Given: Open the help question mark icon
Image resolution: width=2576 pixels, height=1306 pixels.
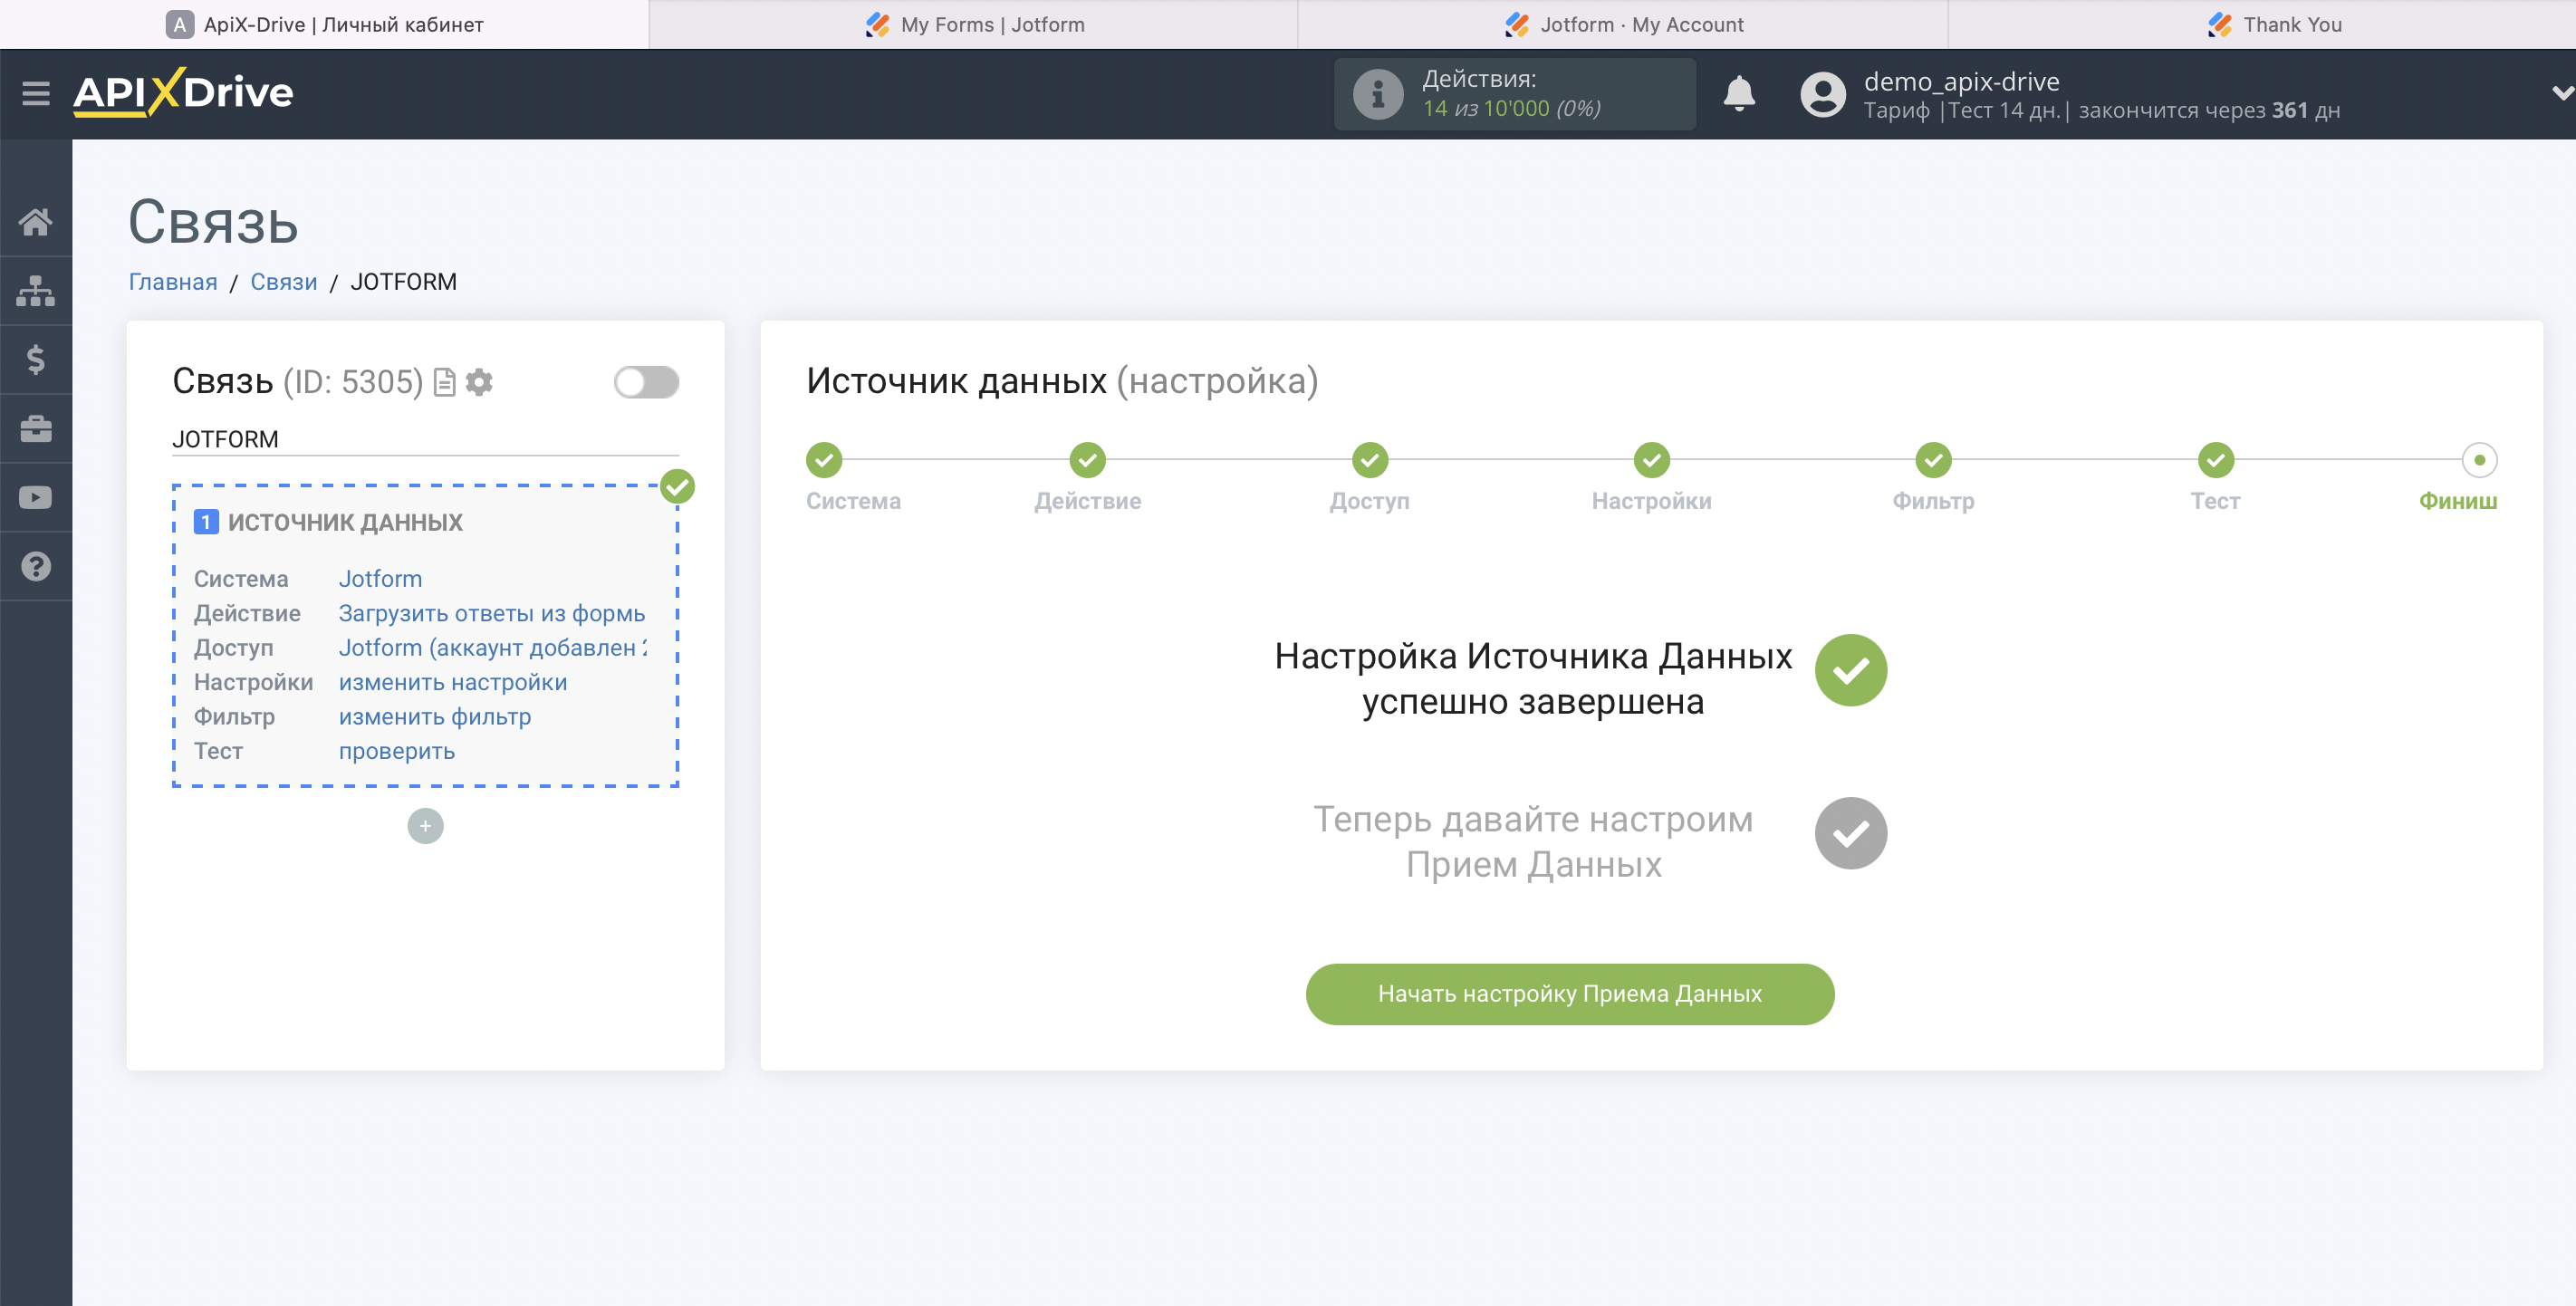Looking at the screenshot, I should click(x=36, y=566).
